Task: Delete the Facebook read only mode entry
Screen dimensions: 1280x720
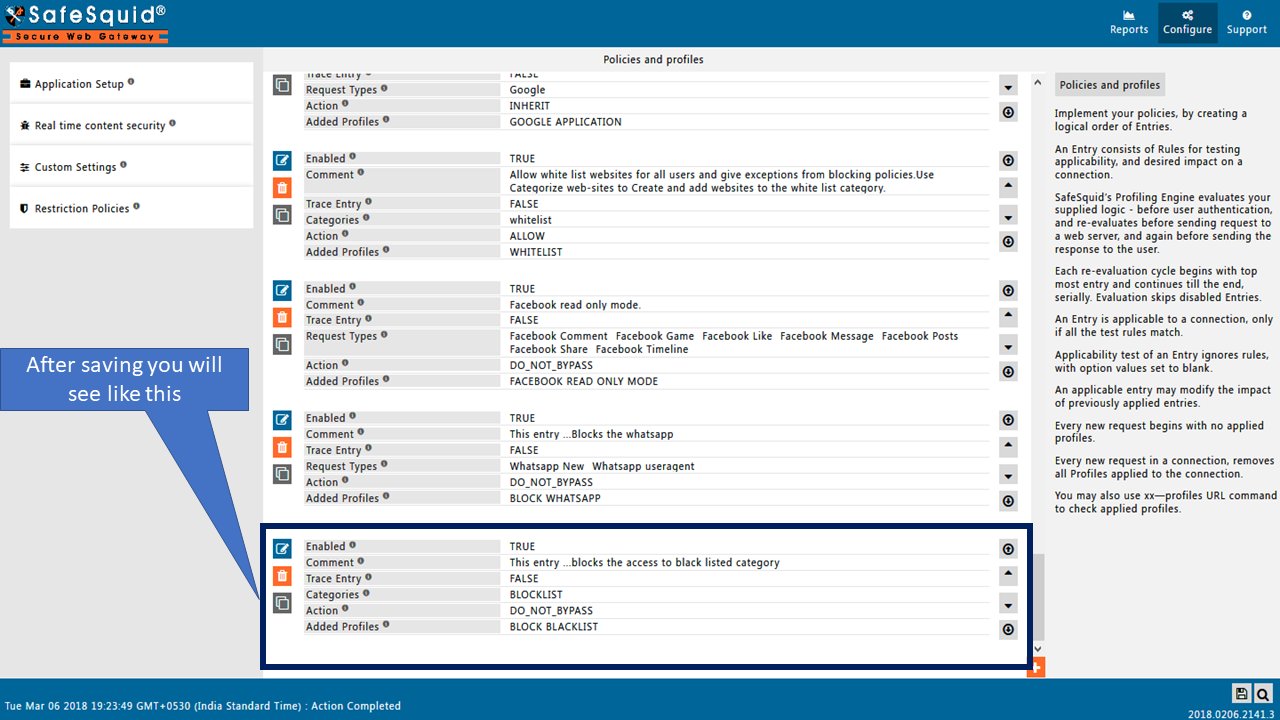Action: pos(282,318)
